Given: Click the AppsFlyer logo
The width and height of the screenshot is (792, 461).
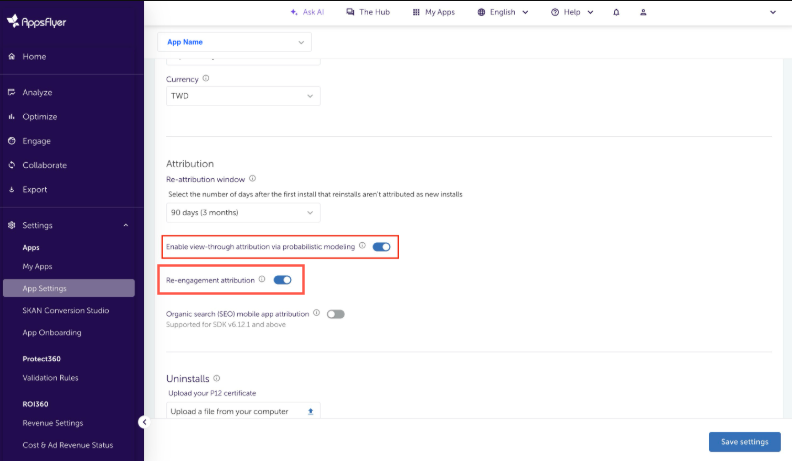Looking at the screenshot, I should coord(43,19).
